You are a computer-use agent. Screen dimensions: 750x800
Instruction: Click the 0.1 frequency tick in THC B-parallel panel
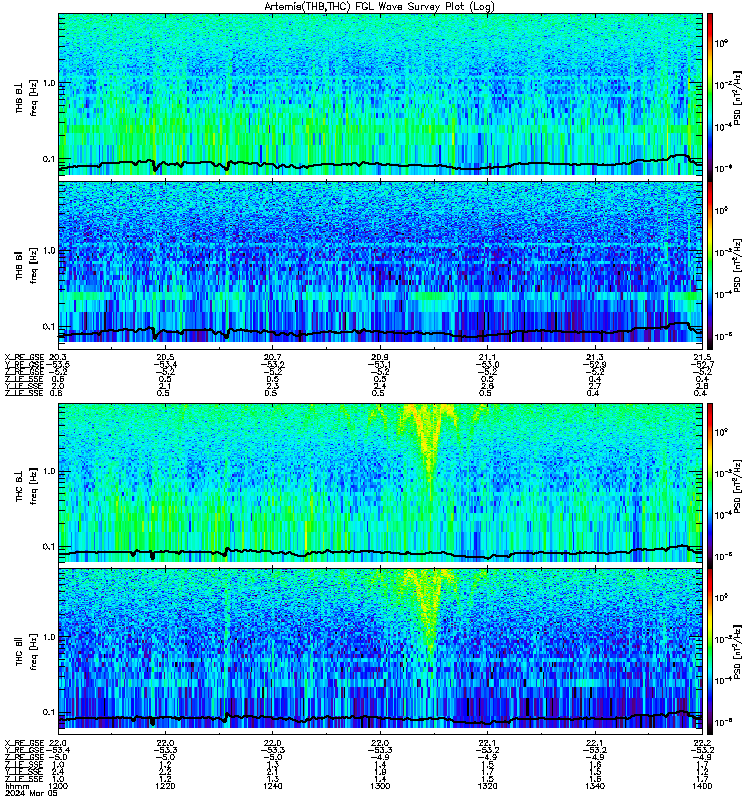49,712
